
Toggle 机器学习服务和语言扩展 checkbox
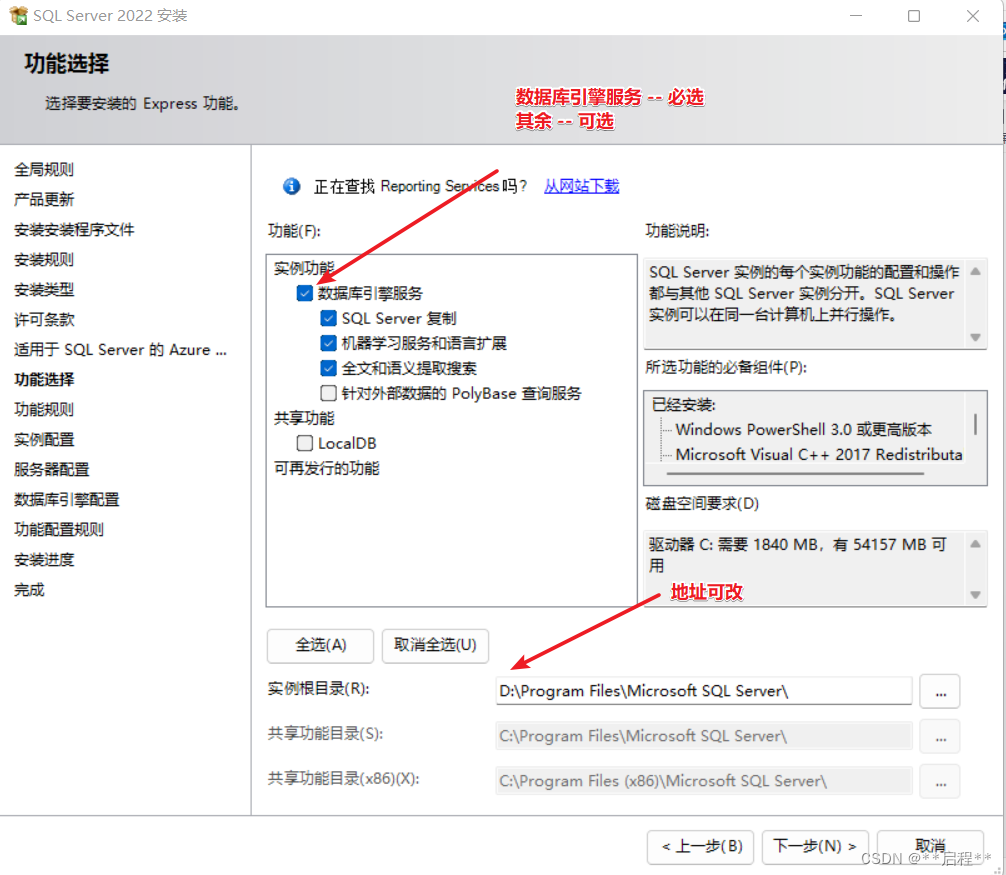point(328,343)
